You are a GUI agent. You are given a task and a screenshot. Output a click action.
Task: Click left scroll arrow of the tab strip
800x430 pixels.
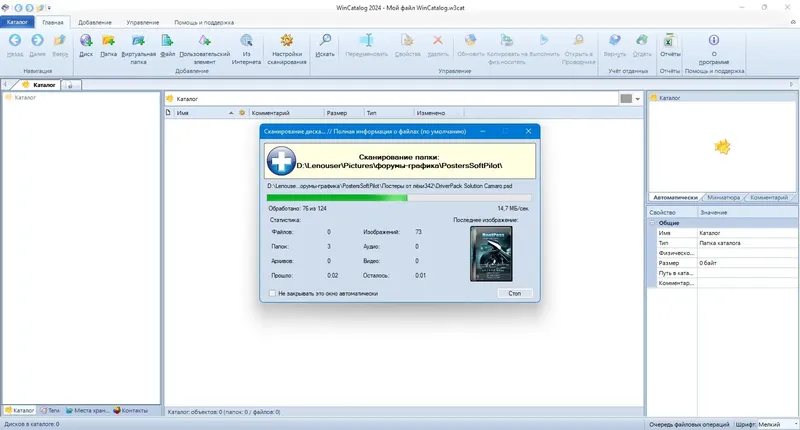pyautogui.click(x=5, y=85)
